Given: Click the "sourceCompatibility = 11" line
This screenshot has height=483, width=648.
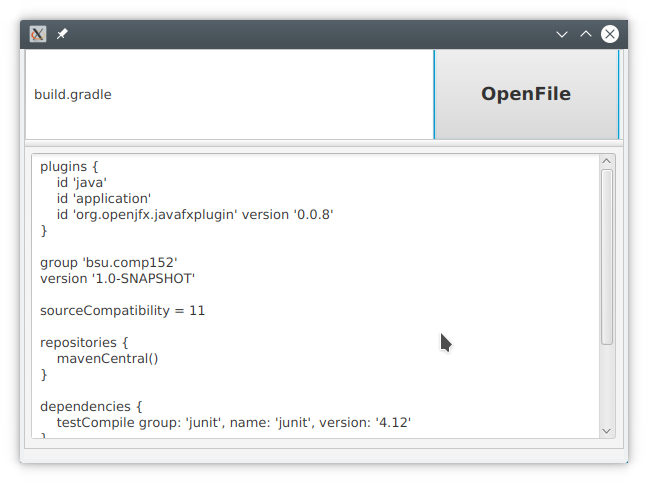Looking at the screenshot, I should tap(122, 311).
